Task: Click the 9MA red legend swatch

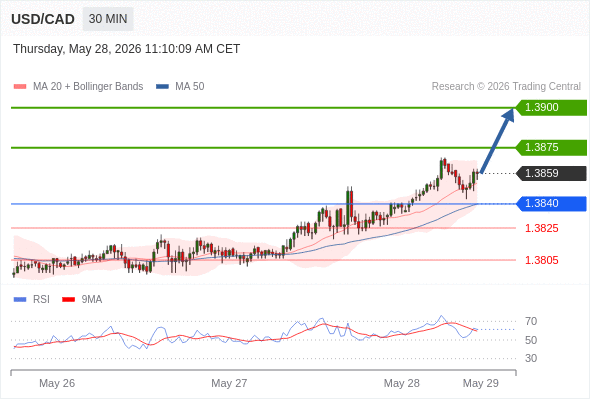Action: click(68, 300)
